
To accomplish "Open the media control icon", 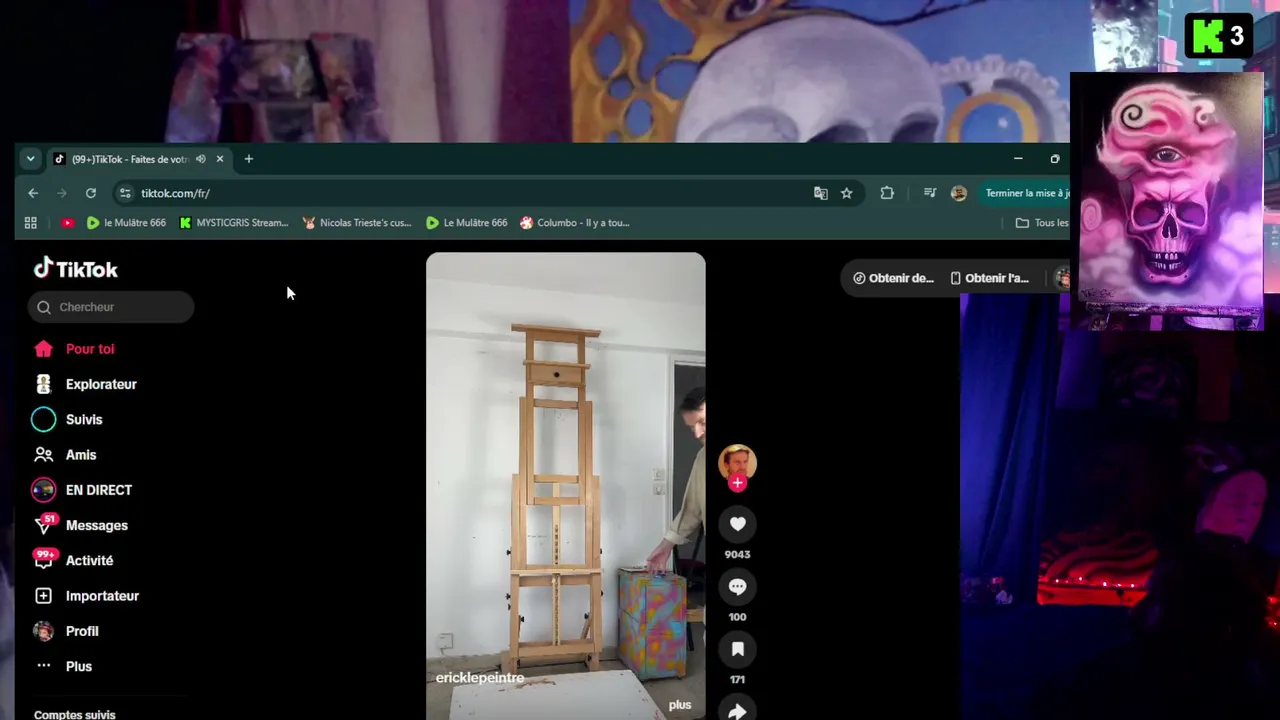I will [x=930, y=193].
